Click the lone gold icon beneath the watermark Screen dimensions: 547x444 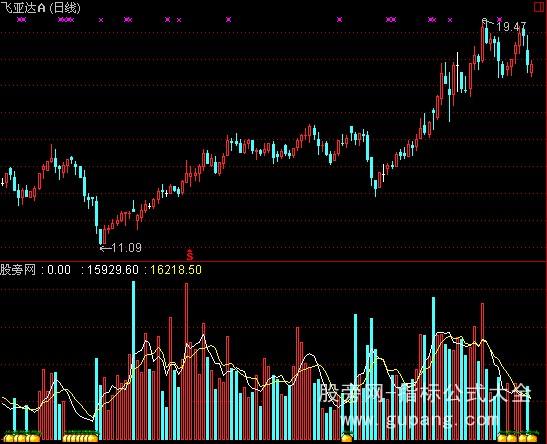(347, 437)
